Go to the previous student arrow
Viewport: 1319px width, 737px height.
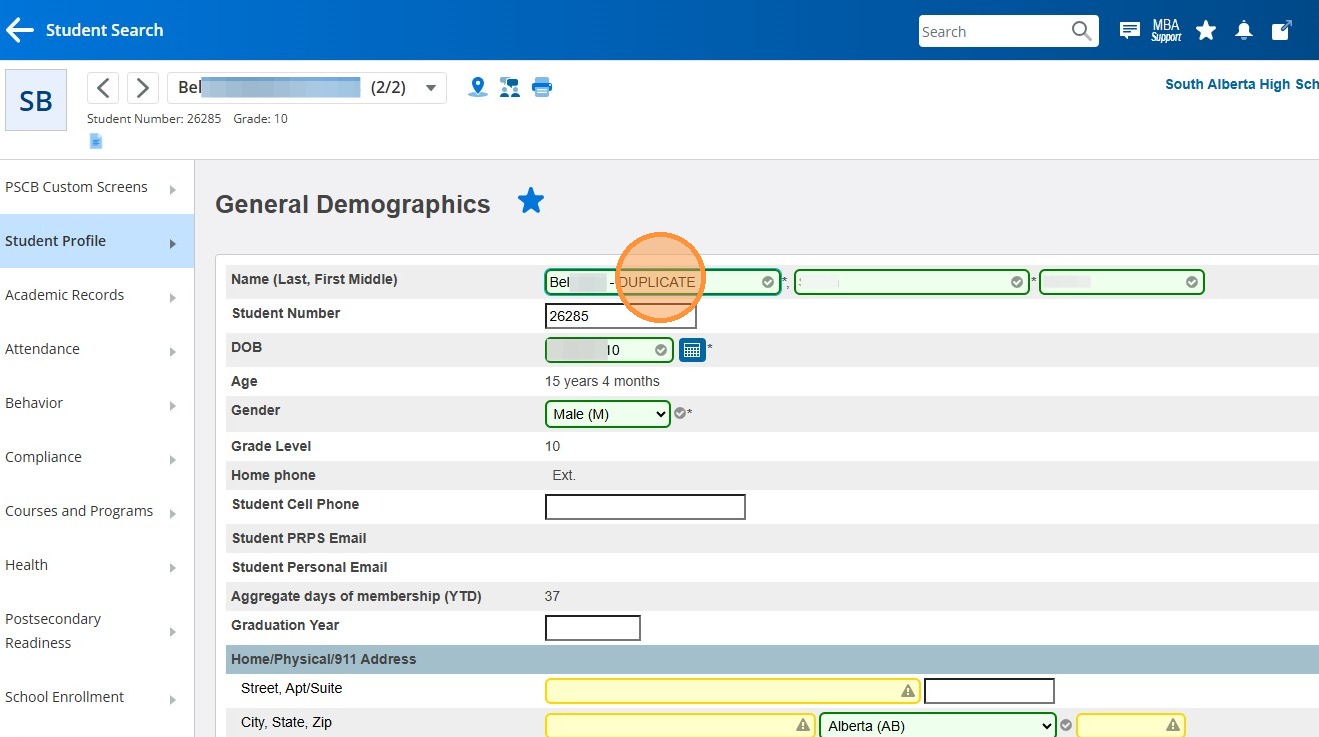pyautogui.click(x=104, y=88)
